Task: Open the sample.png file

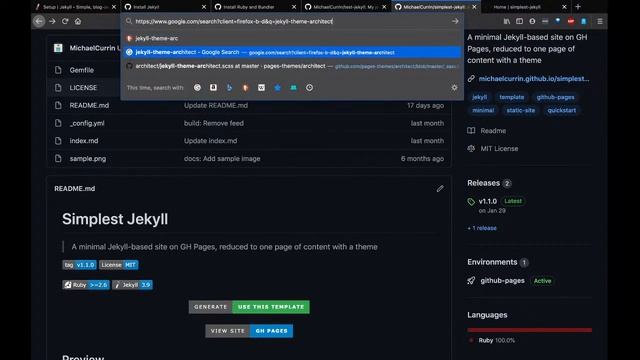Action: pos(88,158)
